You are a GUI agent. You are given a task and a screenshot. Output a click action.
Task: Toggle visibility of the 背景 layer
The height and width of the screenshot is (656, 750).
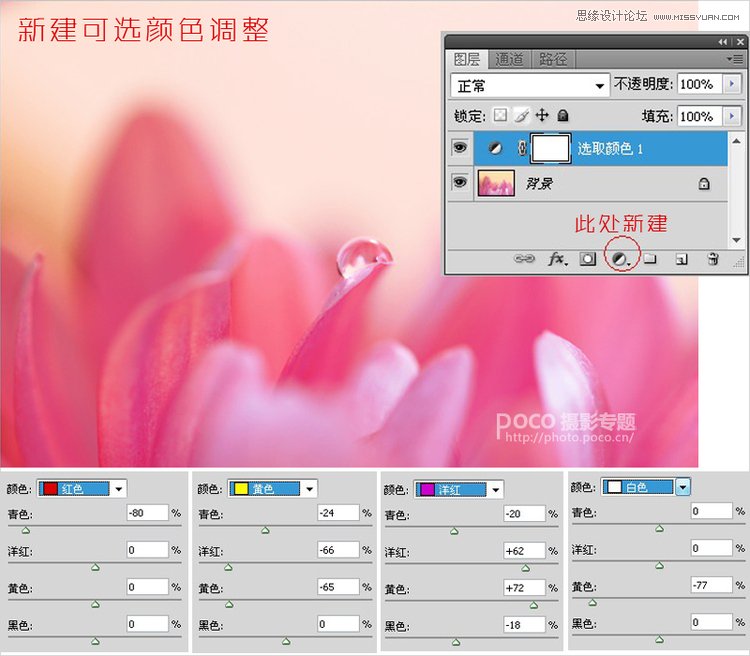pos(460,184)
